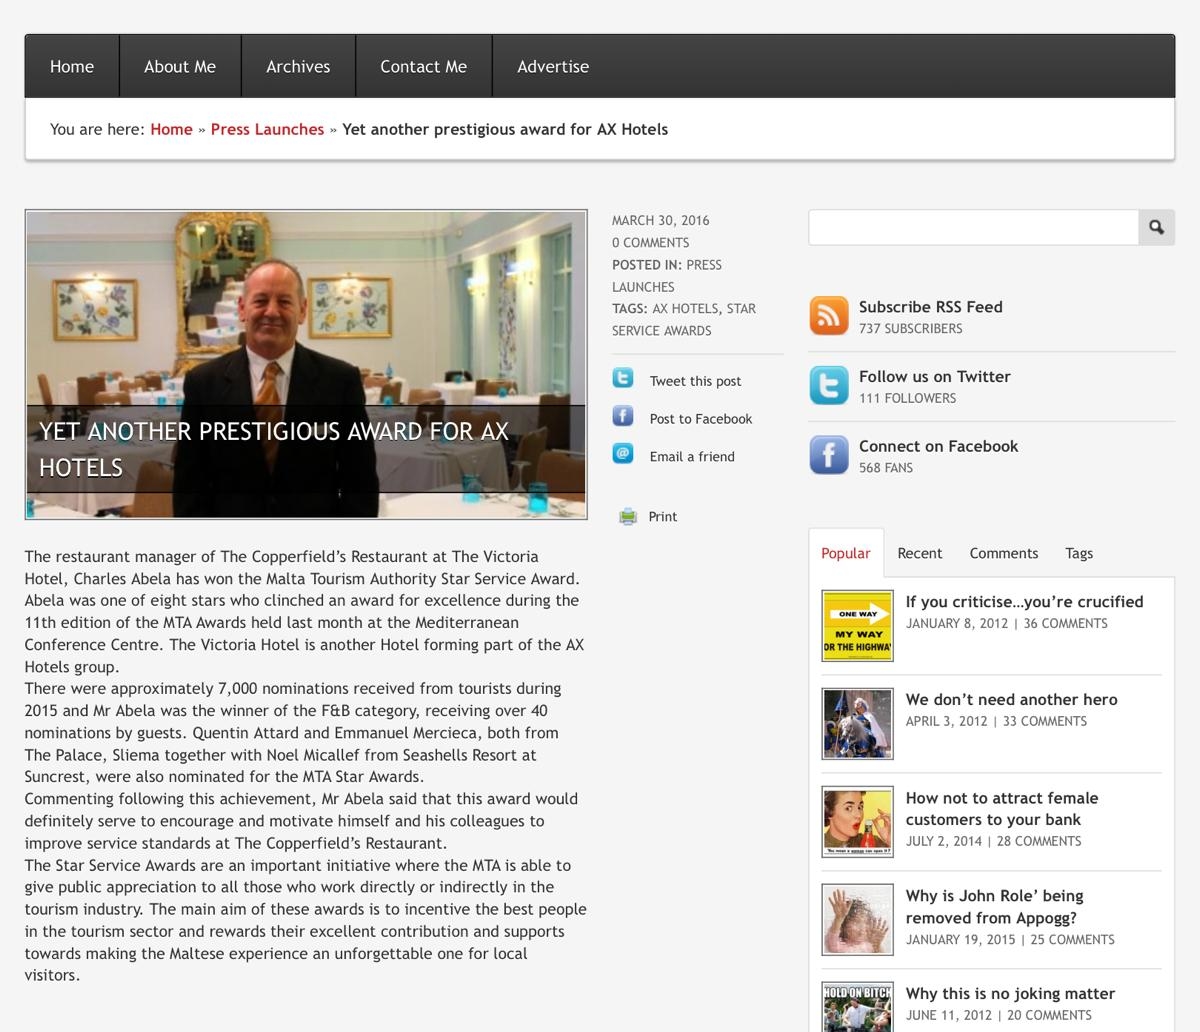Open the About Me menu item
Screen dimensions: 1200x1032
click(180, 67)
